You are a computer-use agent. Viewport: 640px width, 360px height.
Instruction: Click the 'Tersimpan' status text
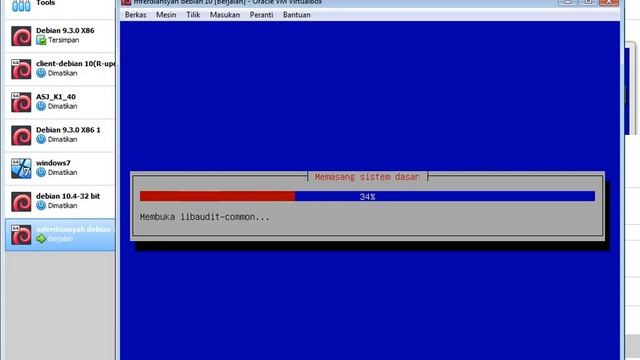[63, 40]
